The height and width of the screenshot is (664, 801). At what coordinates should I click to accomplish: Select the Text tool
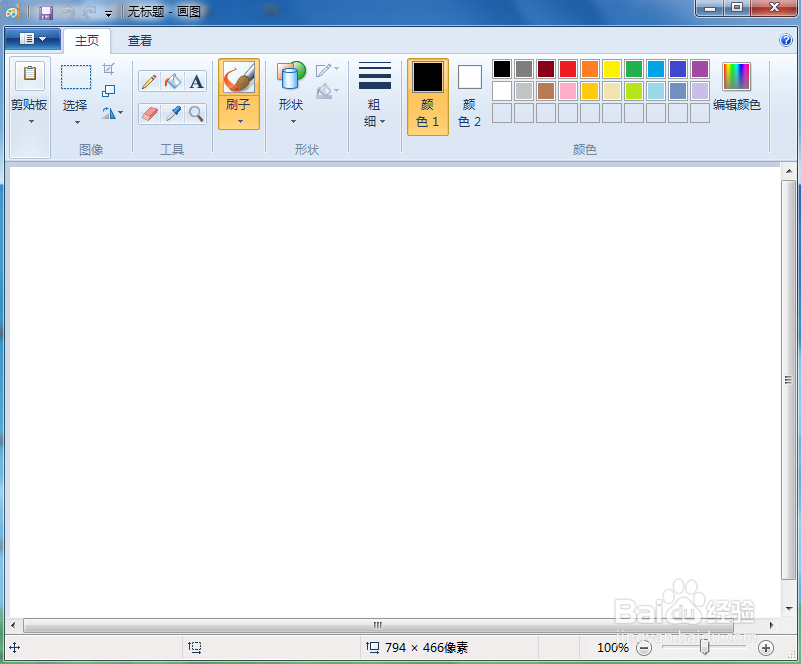(196, 82)
